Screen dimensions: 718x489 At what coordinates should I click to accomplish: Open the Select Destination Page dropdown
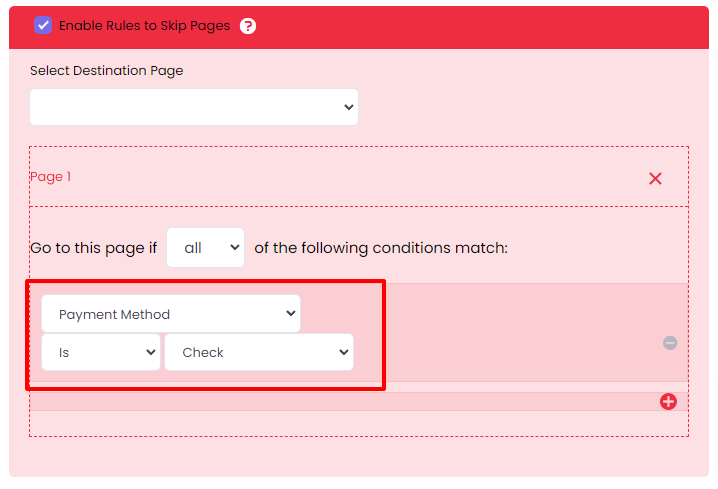pyautogui.click(x=193, y=107)
